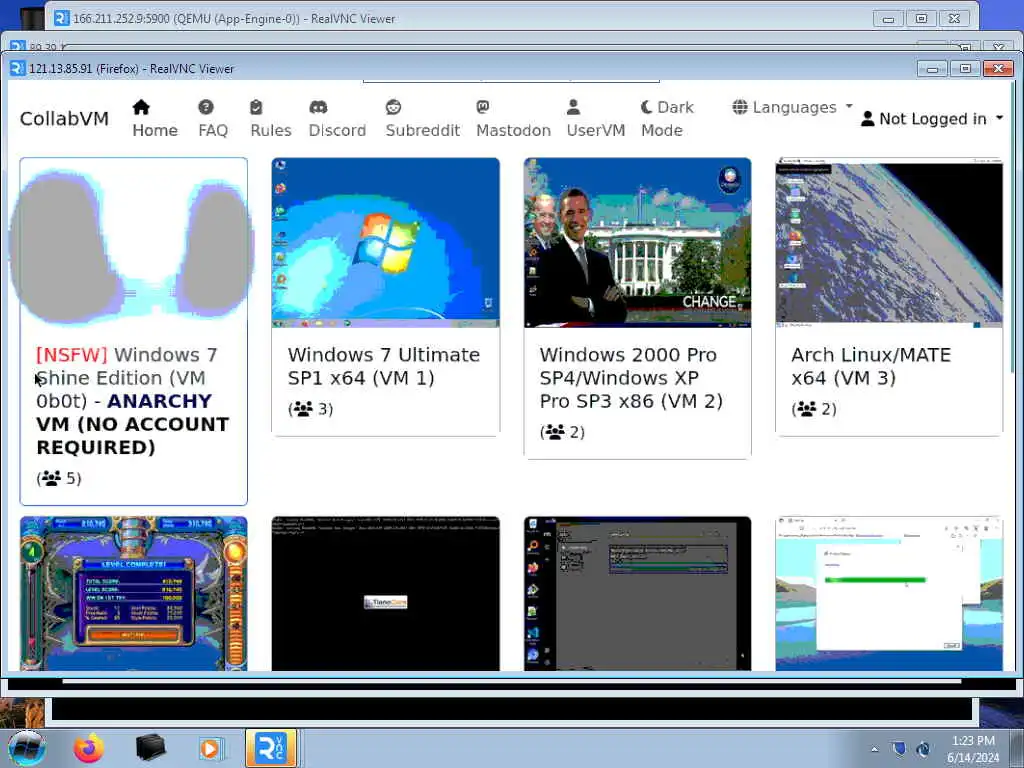Click the Mastodon logo icon
The width and height of the screenshot is (1024, 768).
pyautogui.click(x=483, y=106)
